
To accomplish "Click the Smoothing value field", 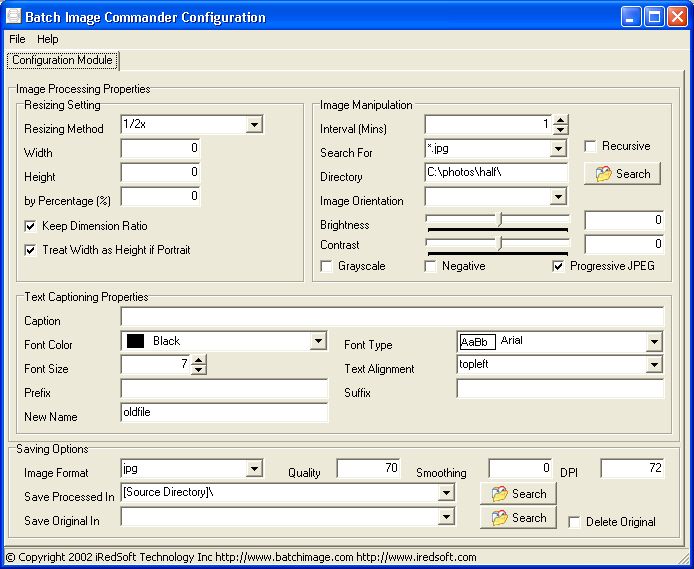I will pos(520,469).
